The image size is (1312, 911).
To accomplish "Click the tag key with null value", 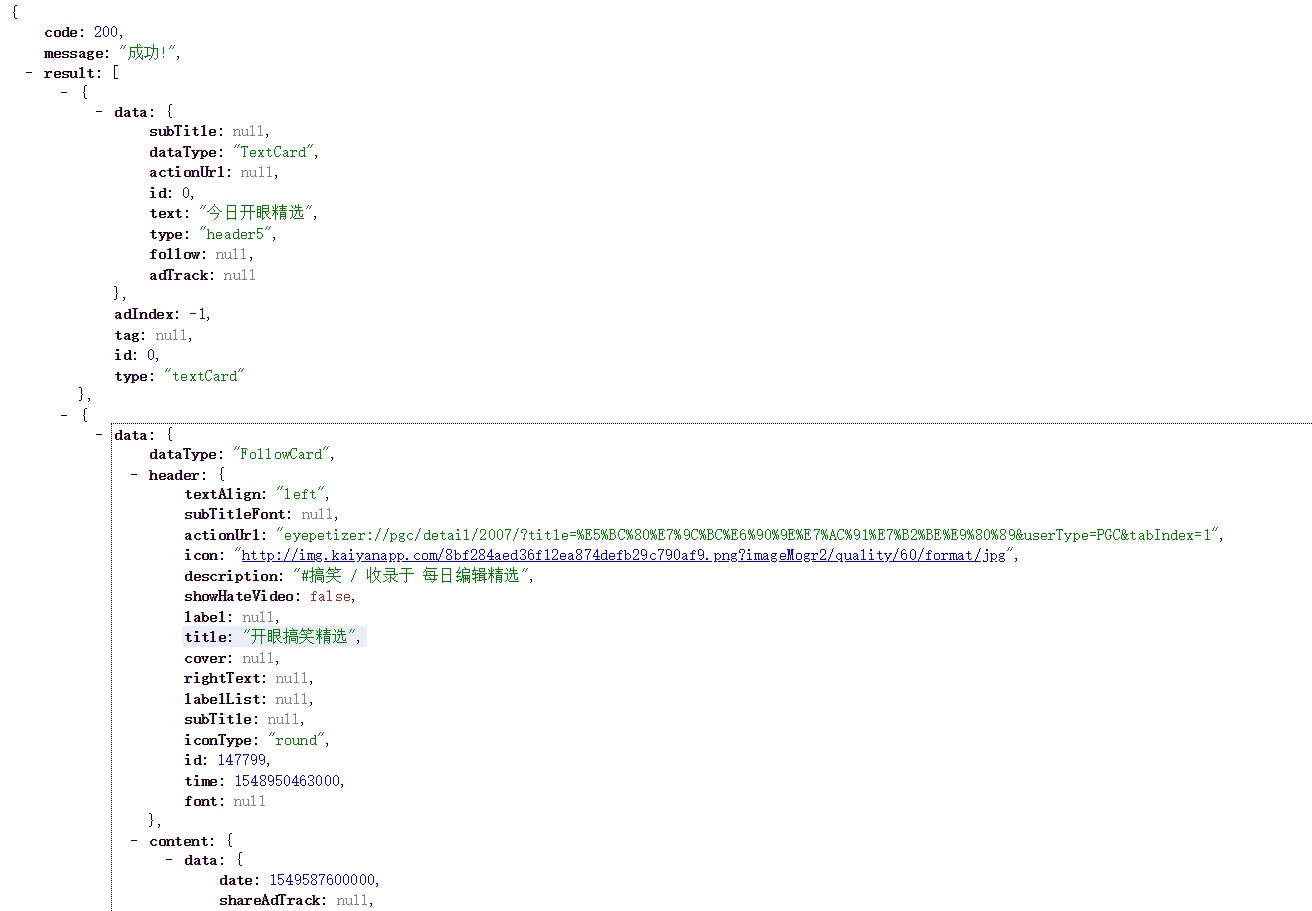I will (128, 335).
